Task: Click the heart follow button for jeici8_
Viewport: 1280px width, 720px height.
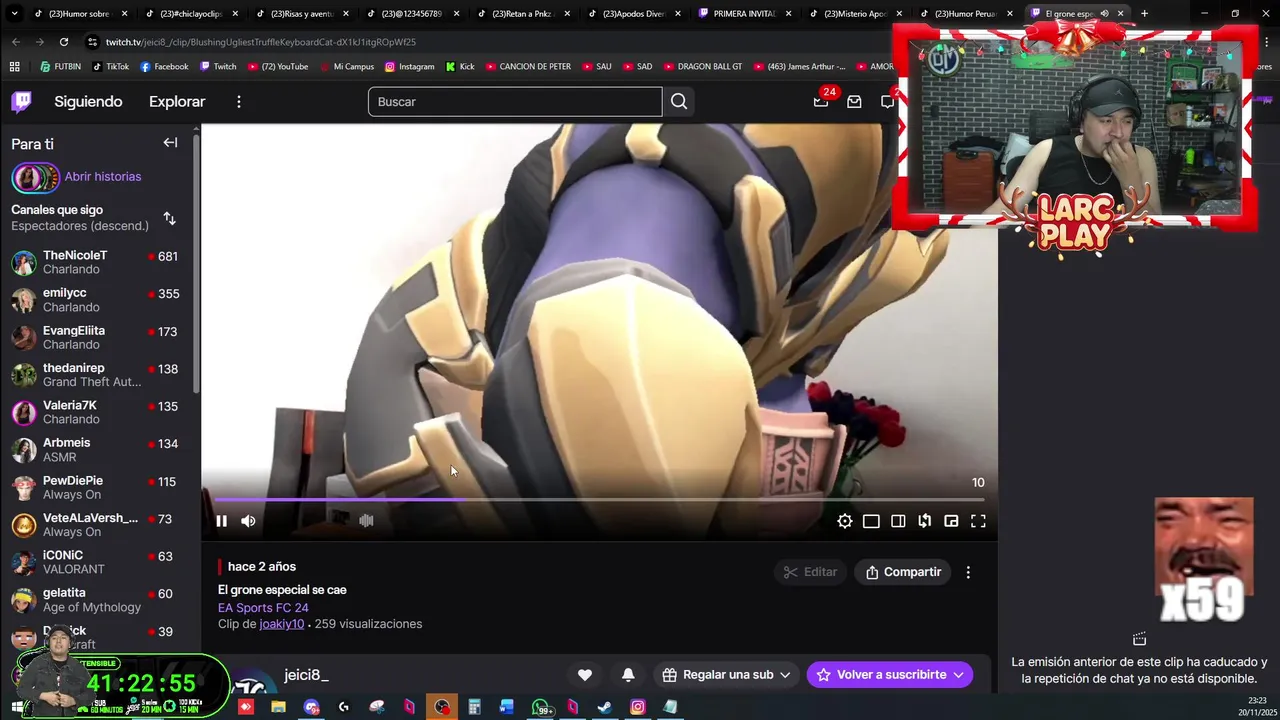Action: (585, 675)
